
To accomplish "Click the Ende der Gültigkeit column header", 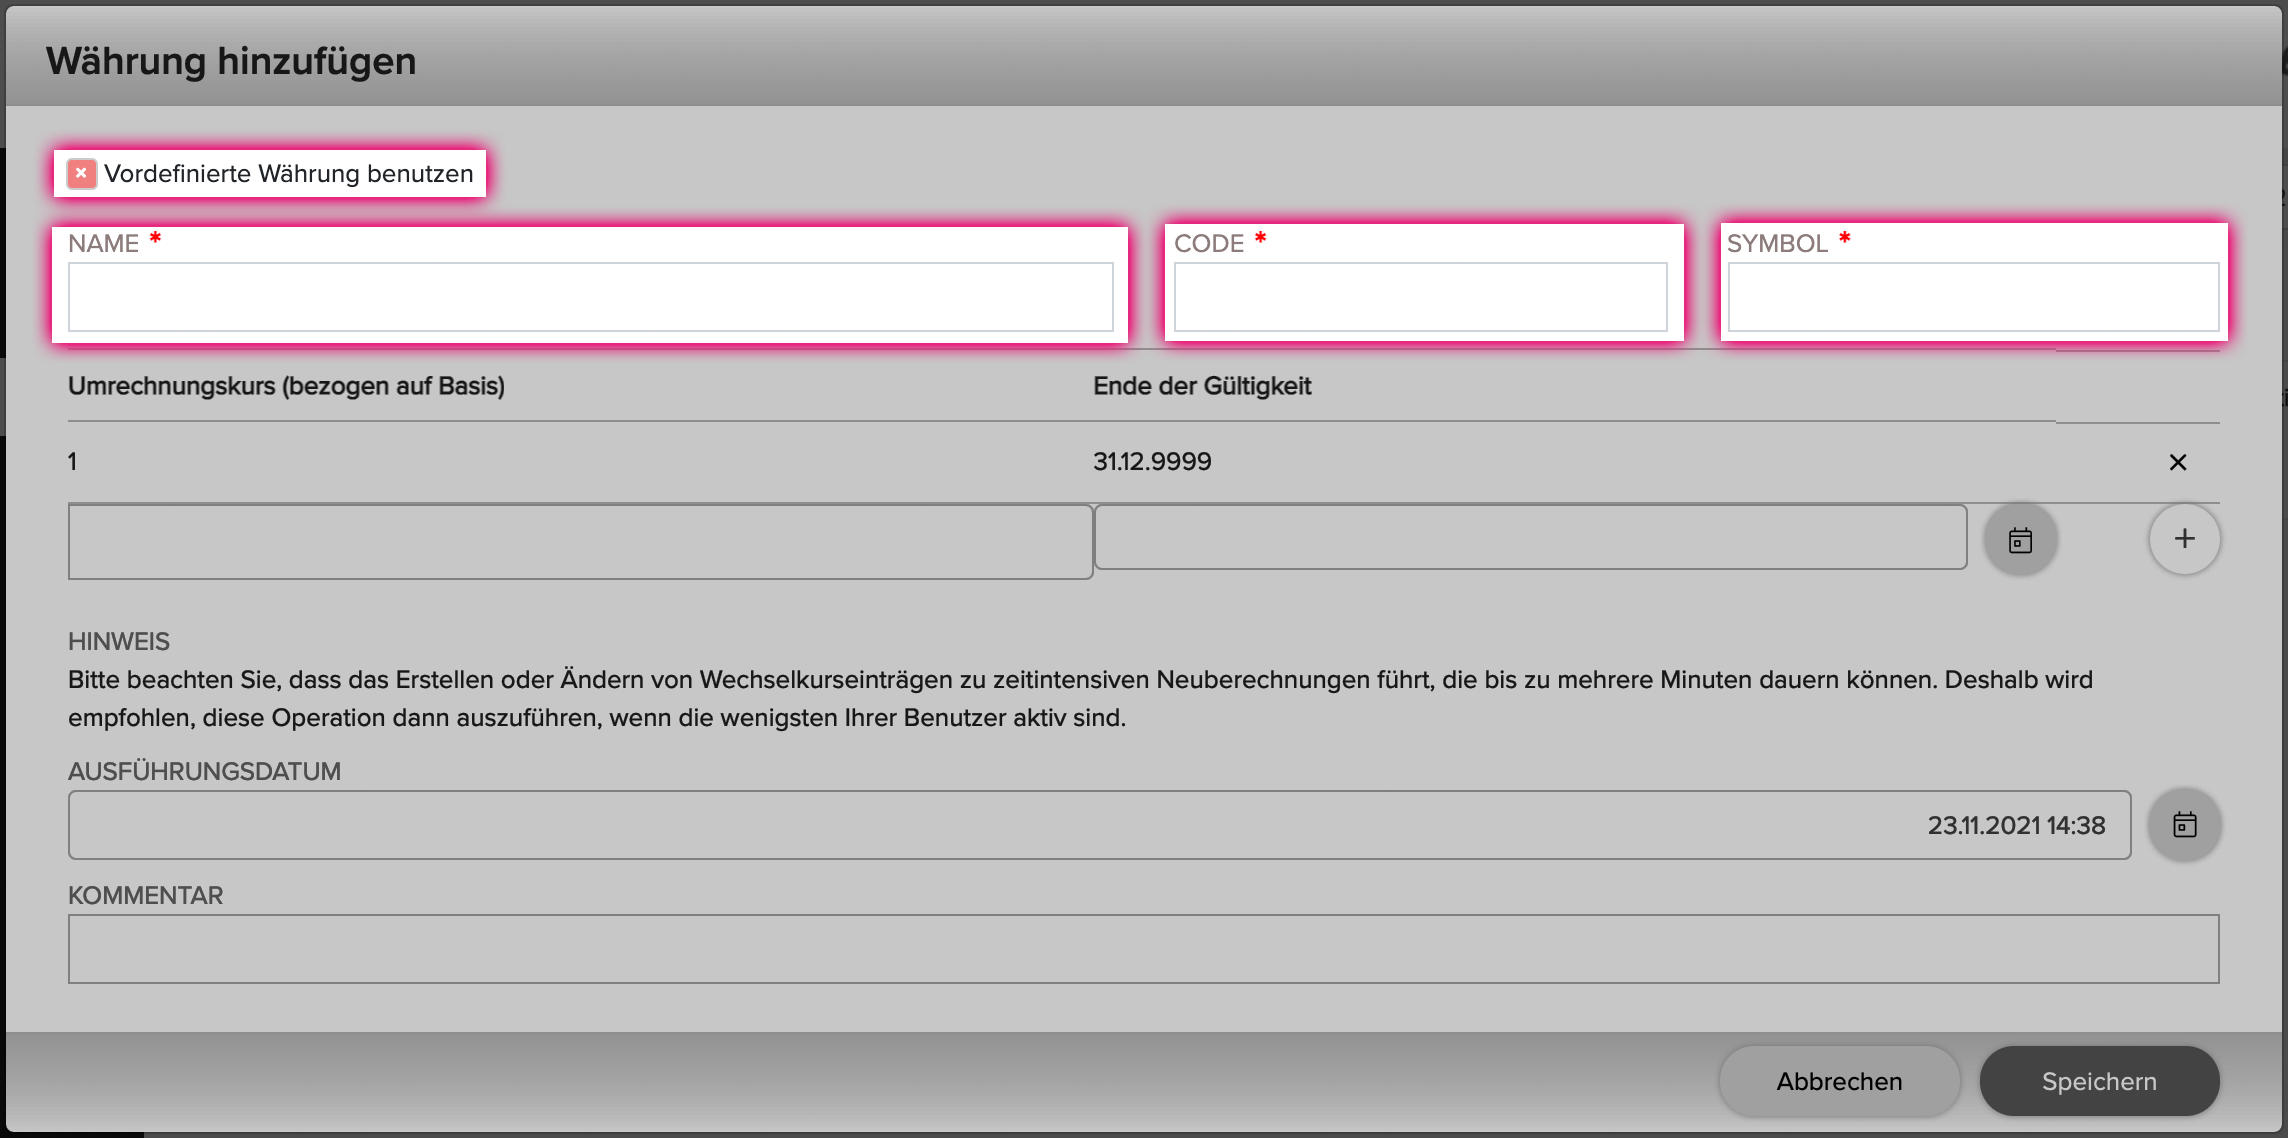I will pos(1202,386).
